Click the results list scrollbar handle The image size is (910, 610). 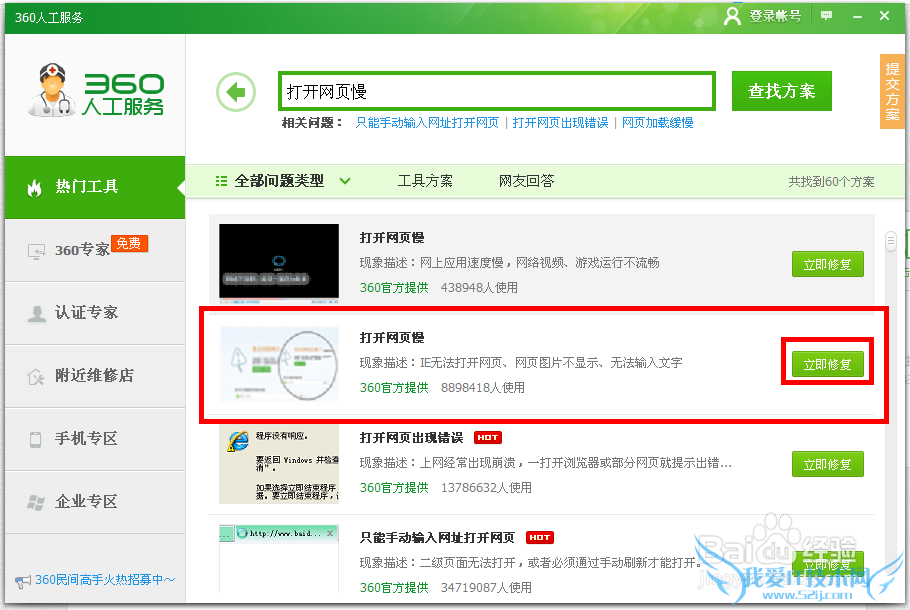pyautogui.click(x=891, y=241)
